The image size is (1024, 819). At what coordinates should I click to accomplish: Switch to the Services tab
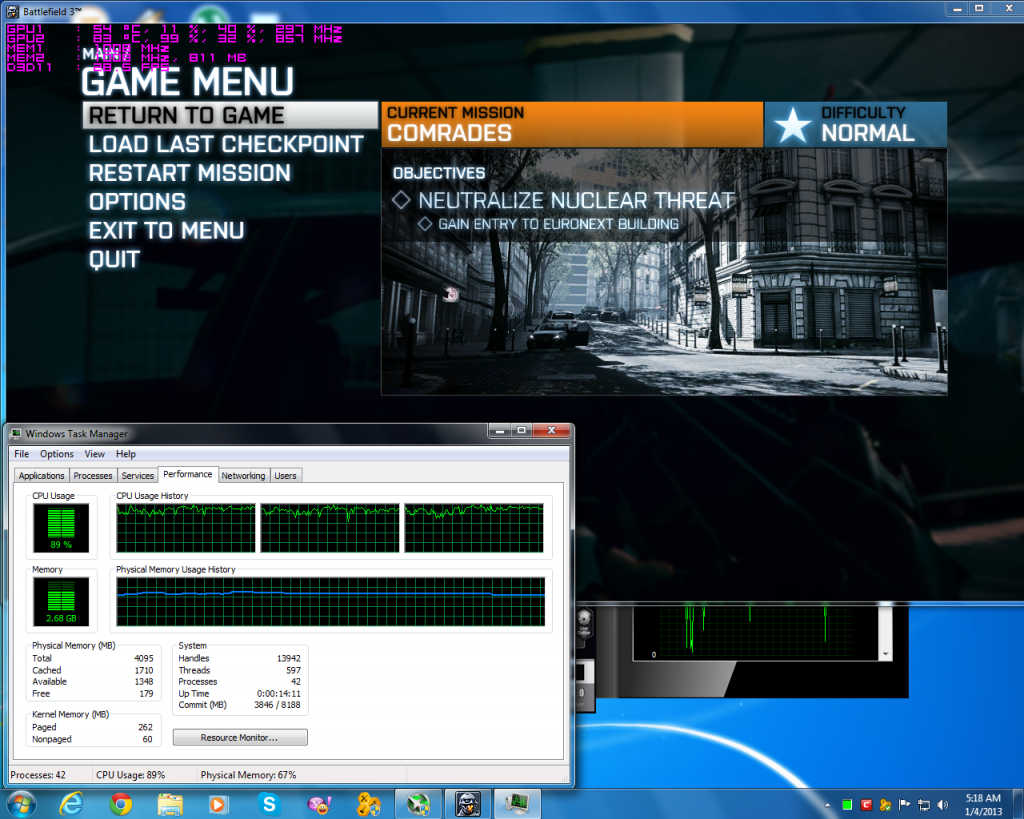pos(138,475)
